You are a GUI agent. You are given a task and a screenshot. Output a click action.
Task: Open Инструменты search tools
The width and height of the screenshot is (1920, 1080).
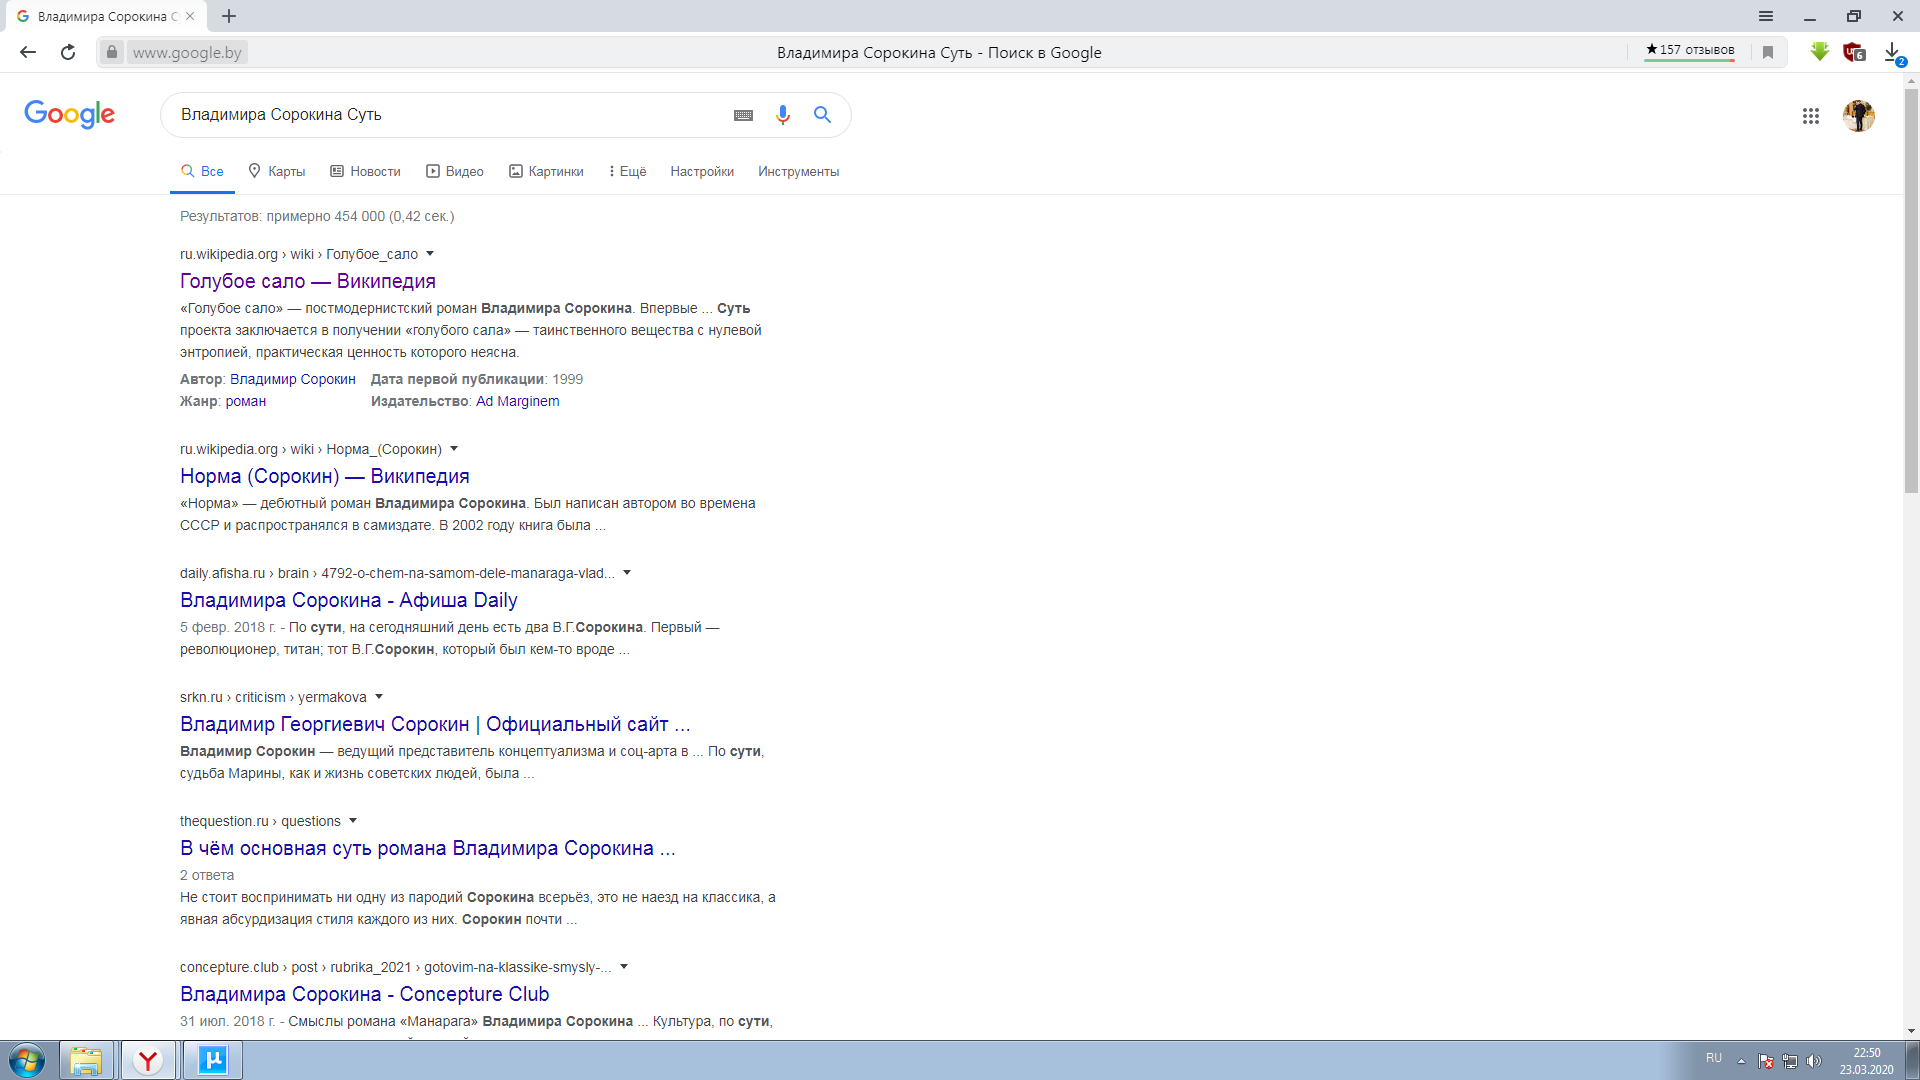(798, 172)
